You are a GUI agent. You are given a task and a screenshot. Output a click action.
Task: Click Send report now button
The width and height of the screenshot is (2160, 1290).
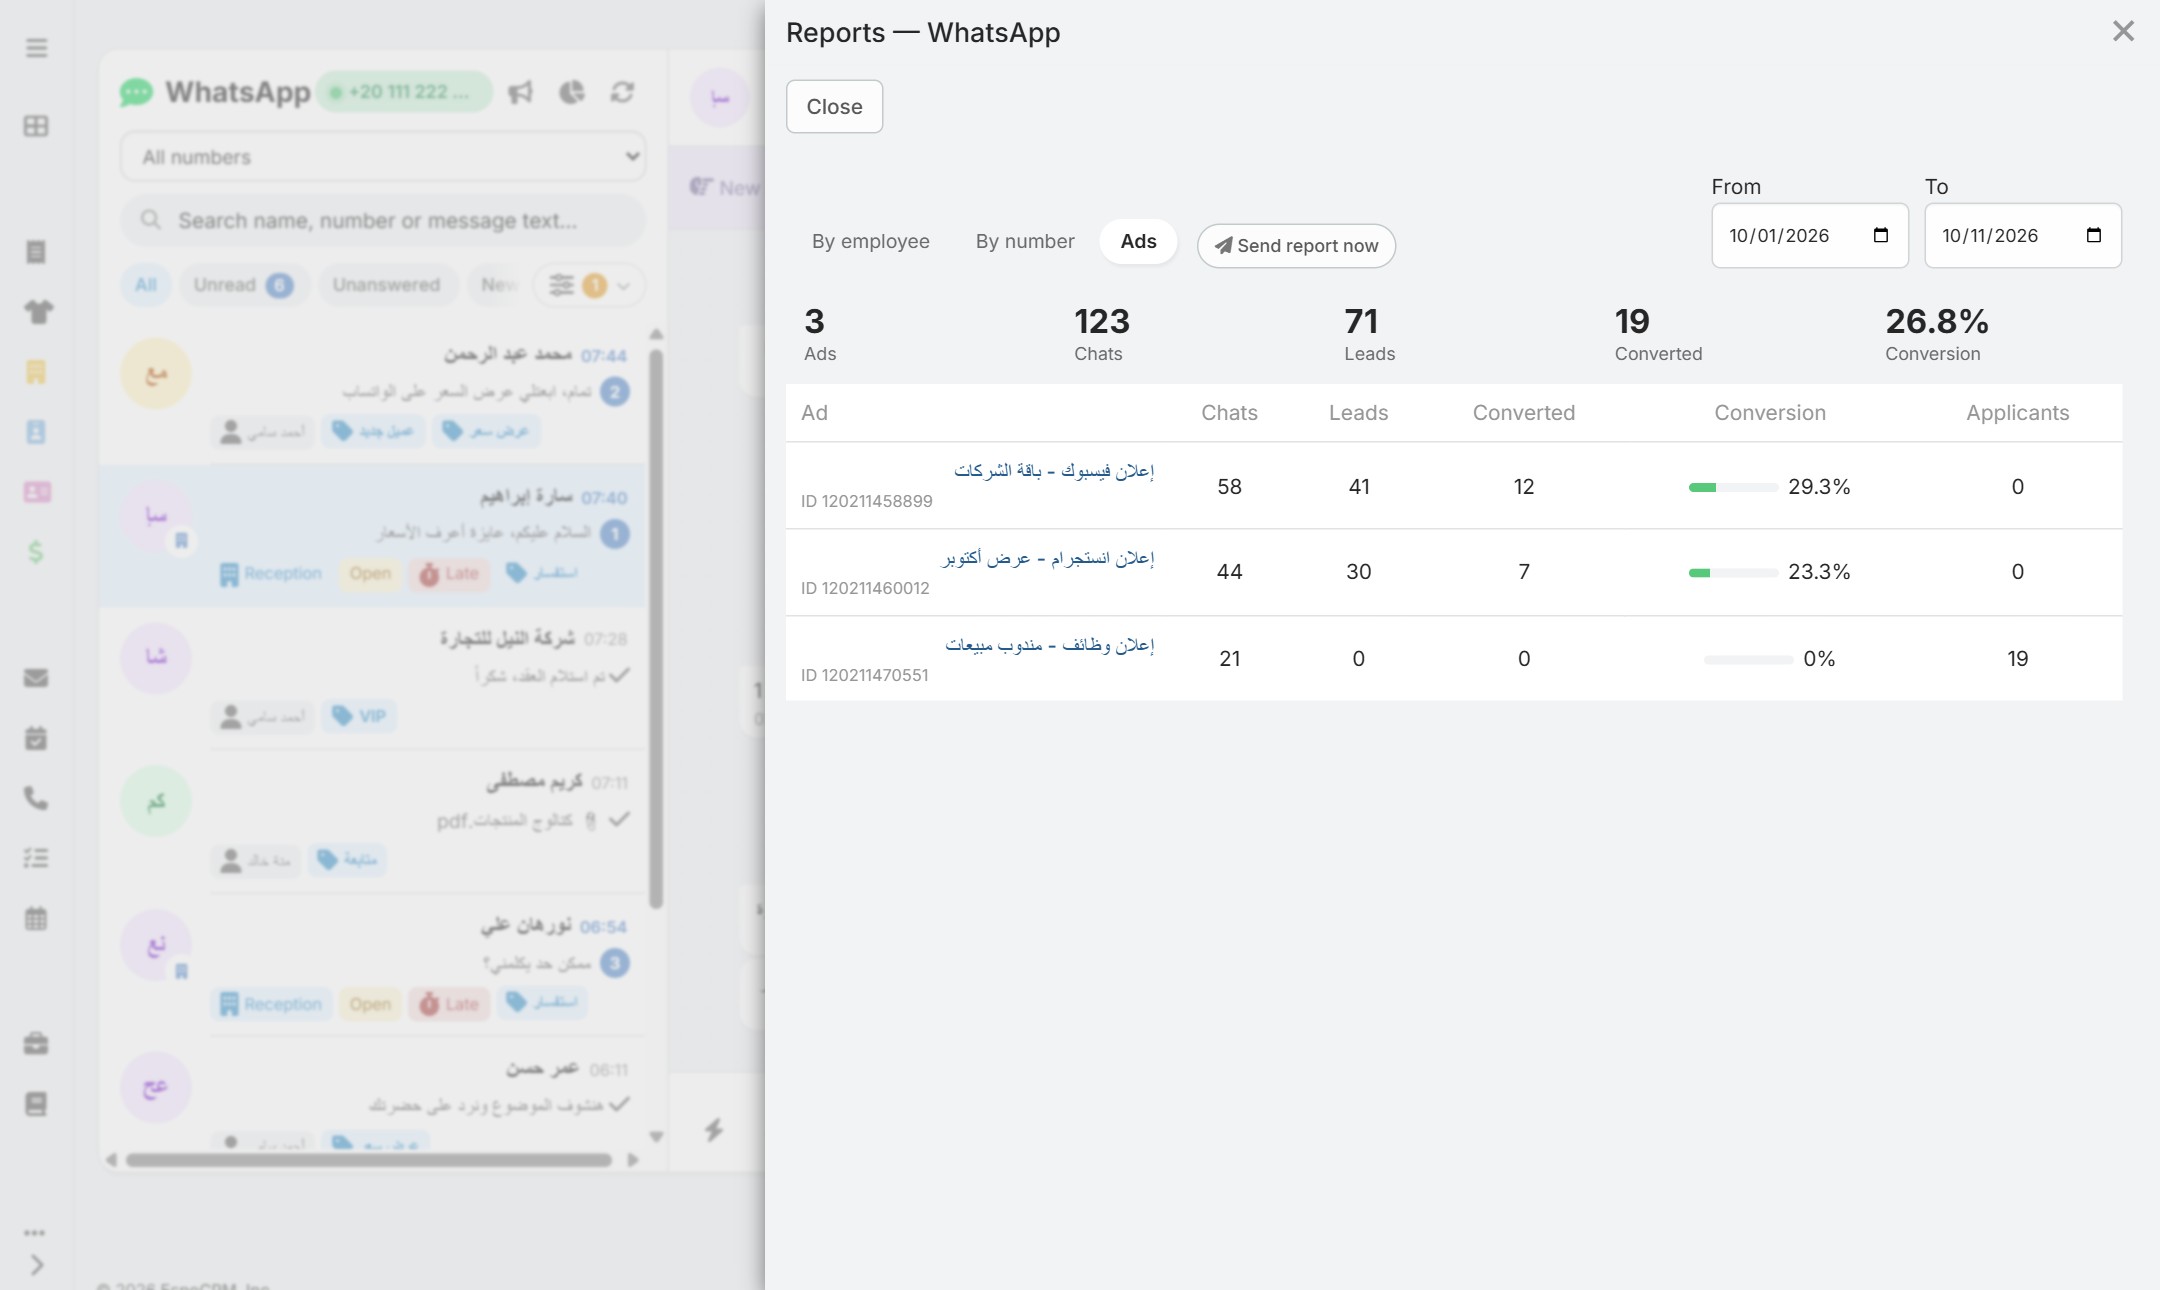[1296, 246]
